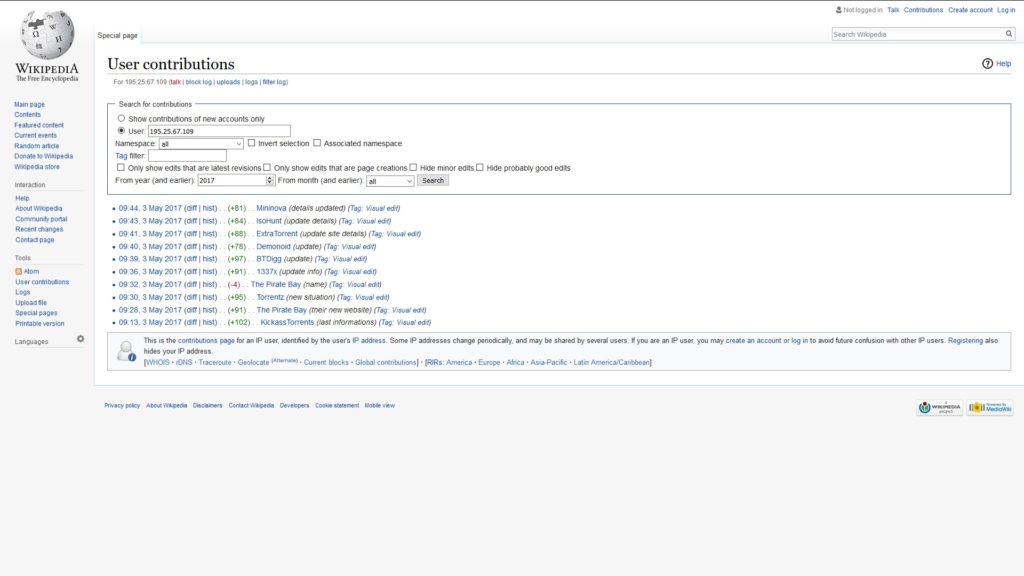The width and height of the screenshot is (1024, 576).
Task: Open the Europe RIR link
Action: pos(489,362)
